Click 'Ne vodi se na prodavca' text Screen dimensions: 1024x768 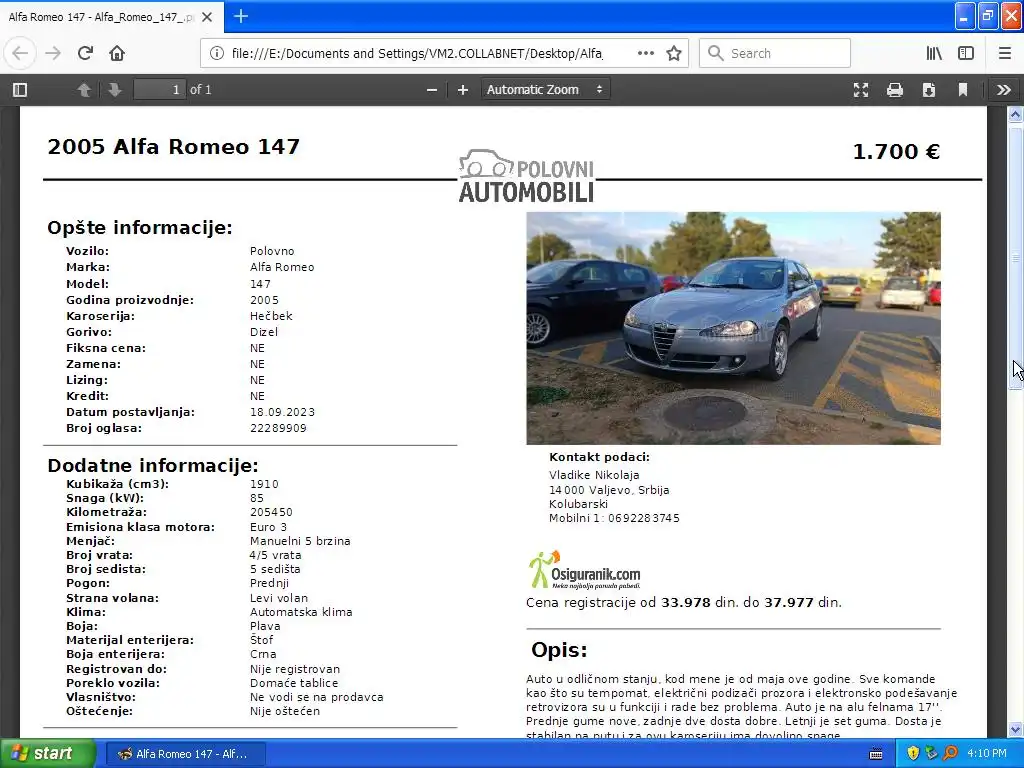click(x=317, y=697)
